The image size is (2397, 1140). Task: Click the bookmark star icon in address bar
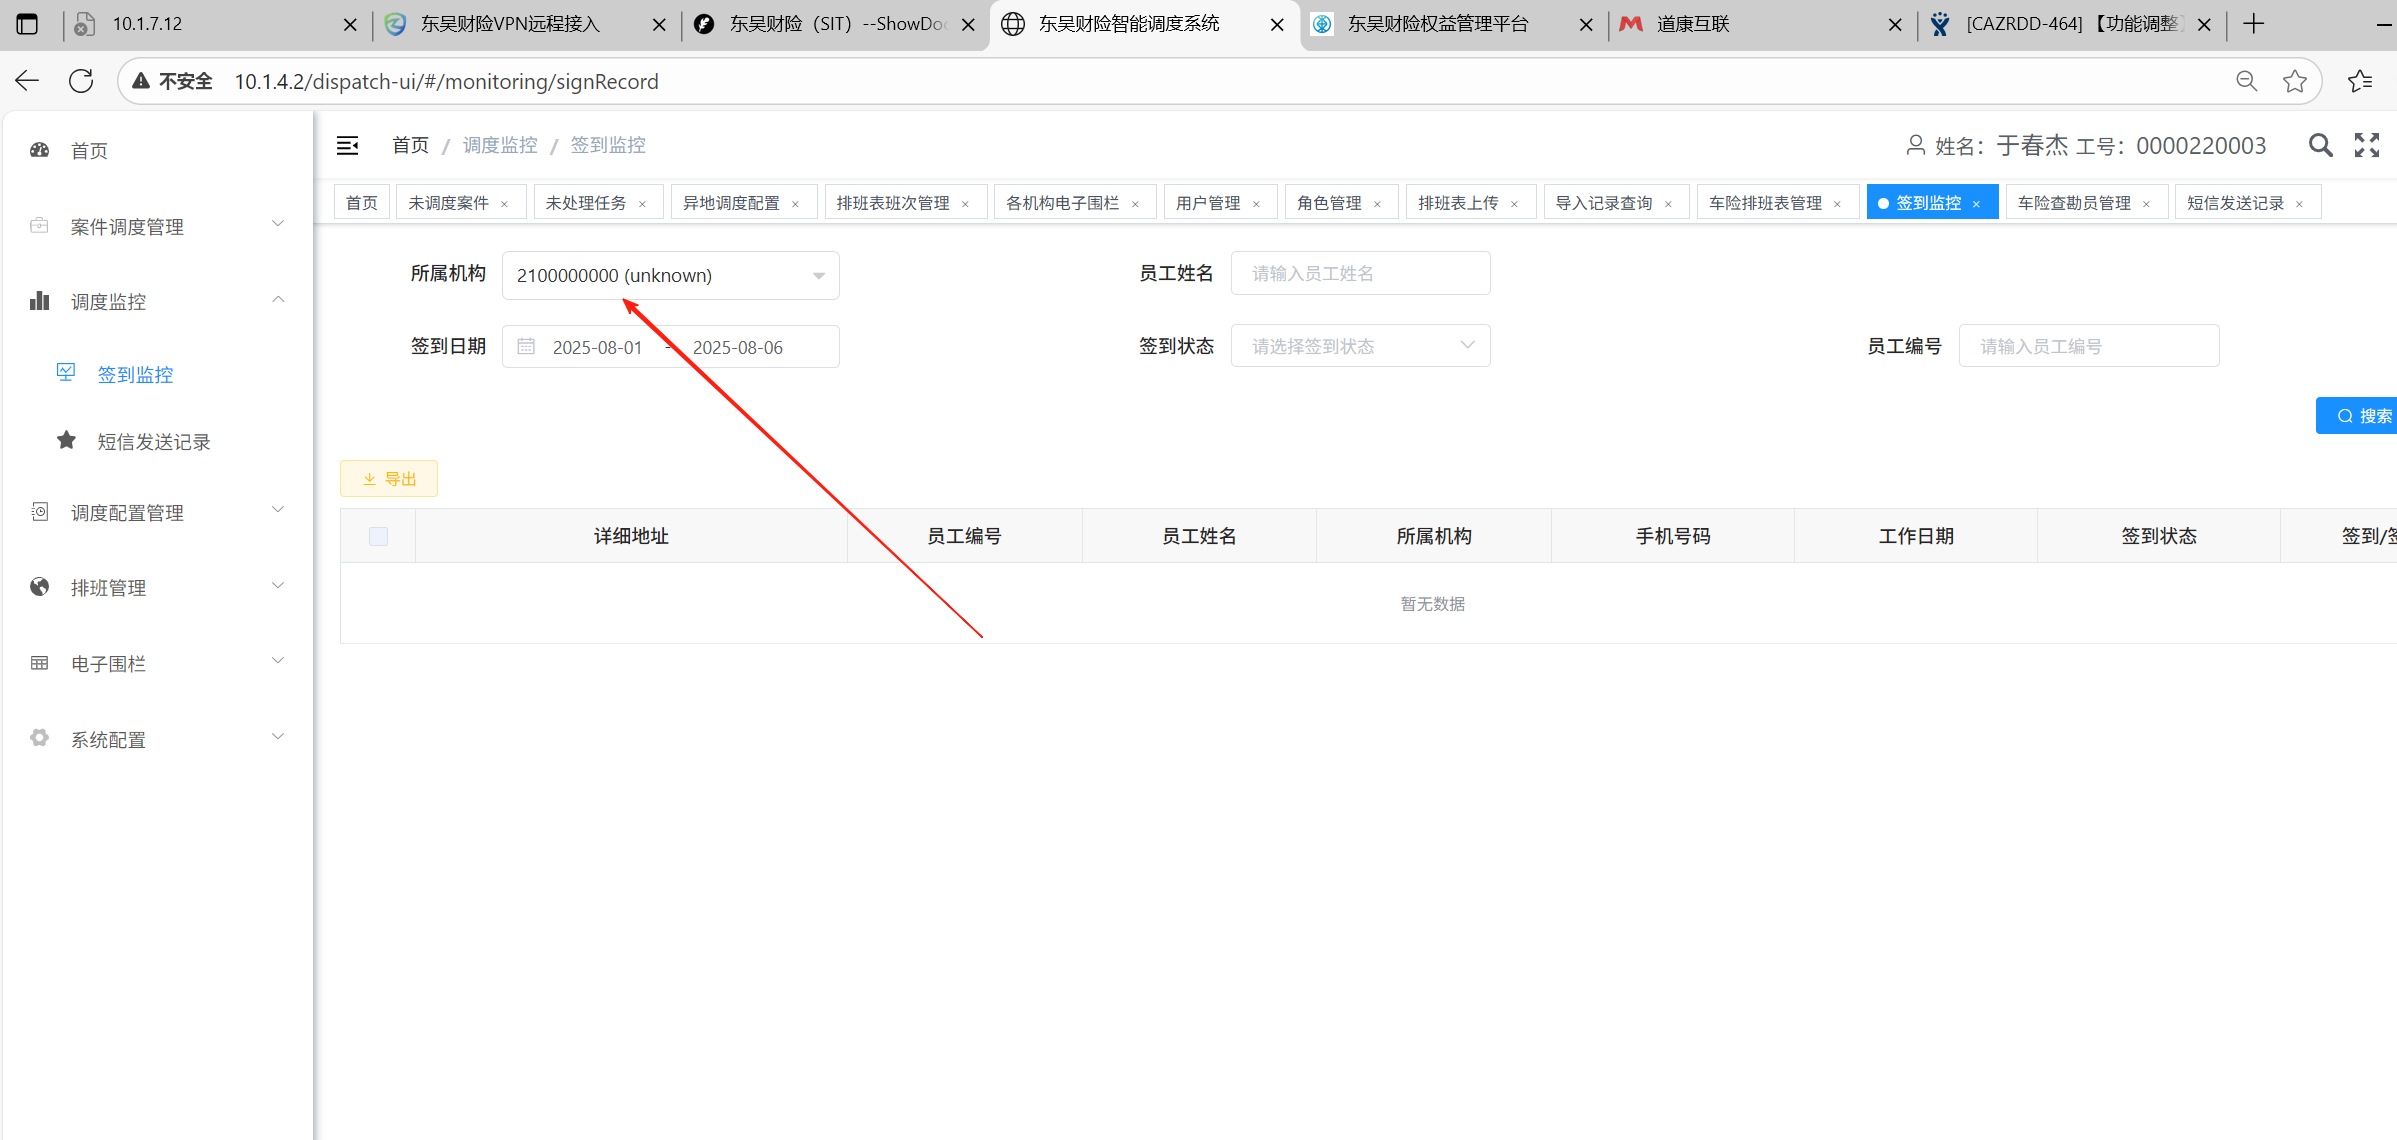(x=2295, y=81)
